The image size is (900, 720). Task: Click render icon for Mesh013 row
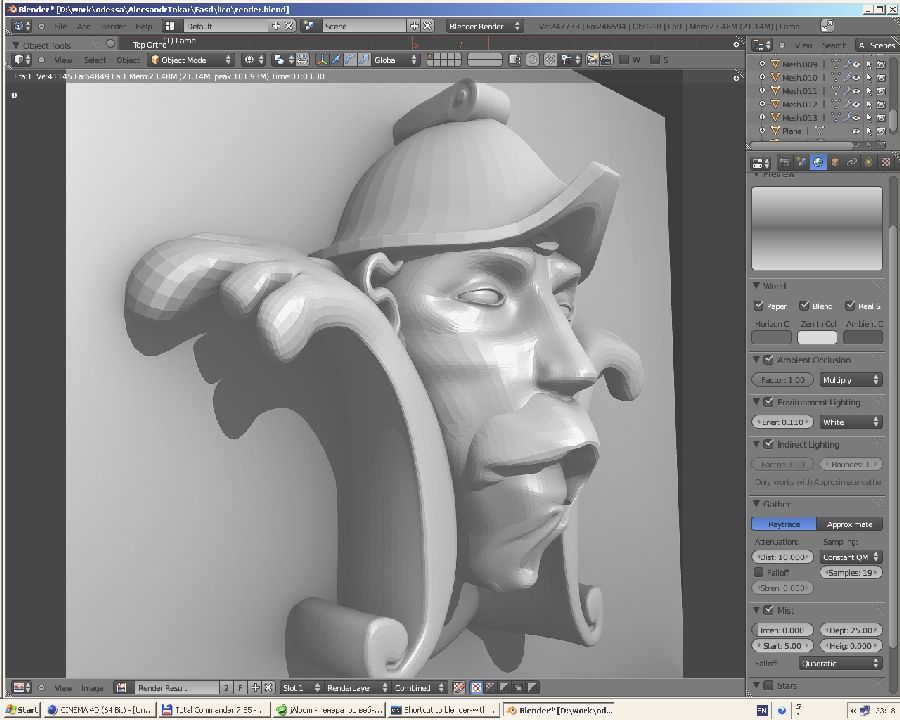point(881,117)
